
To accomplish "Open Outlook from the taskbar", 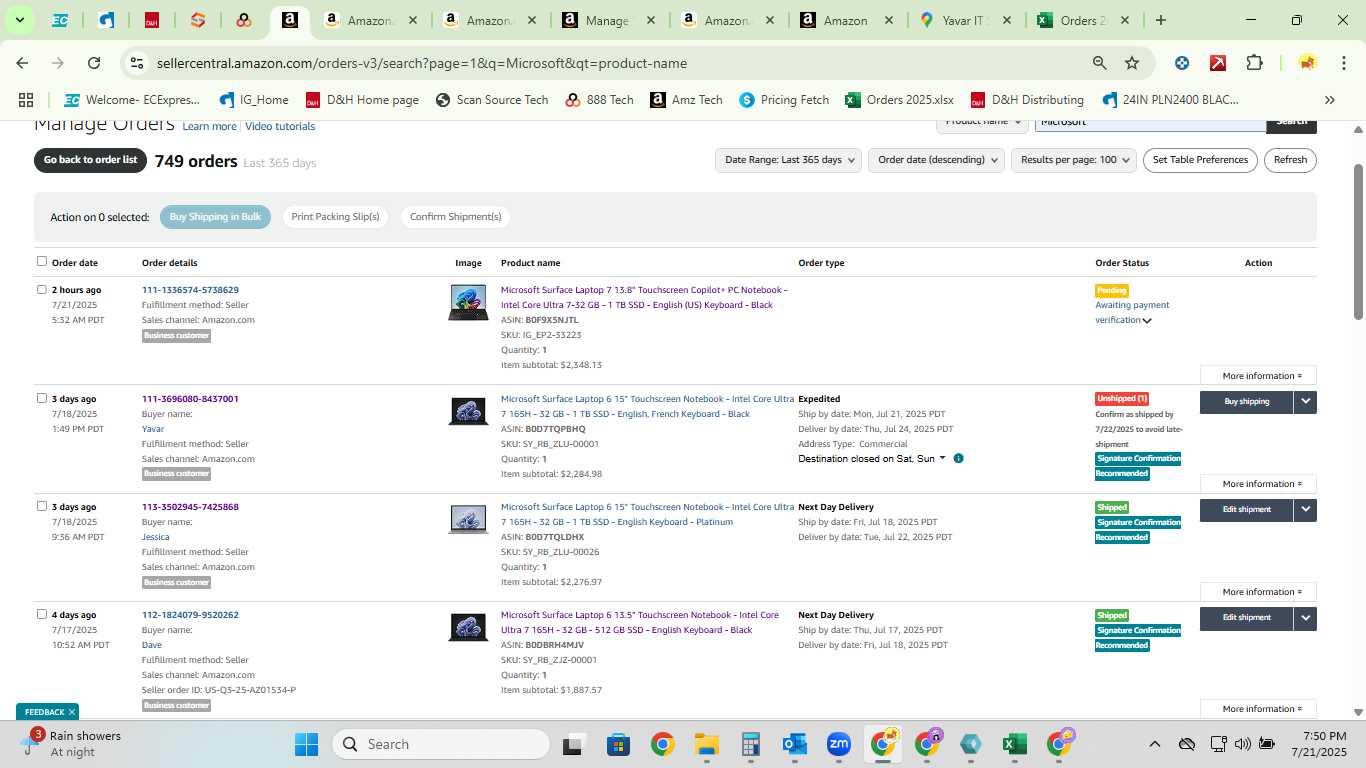I will tap(795, 744).
